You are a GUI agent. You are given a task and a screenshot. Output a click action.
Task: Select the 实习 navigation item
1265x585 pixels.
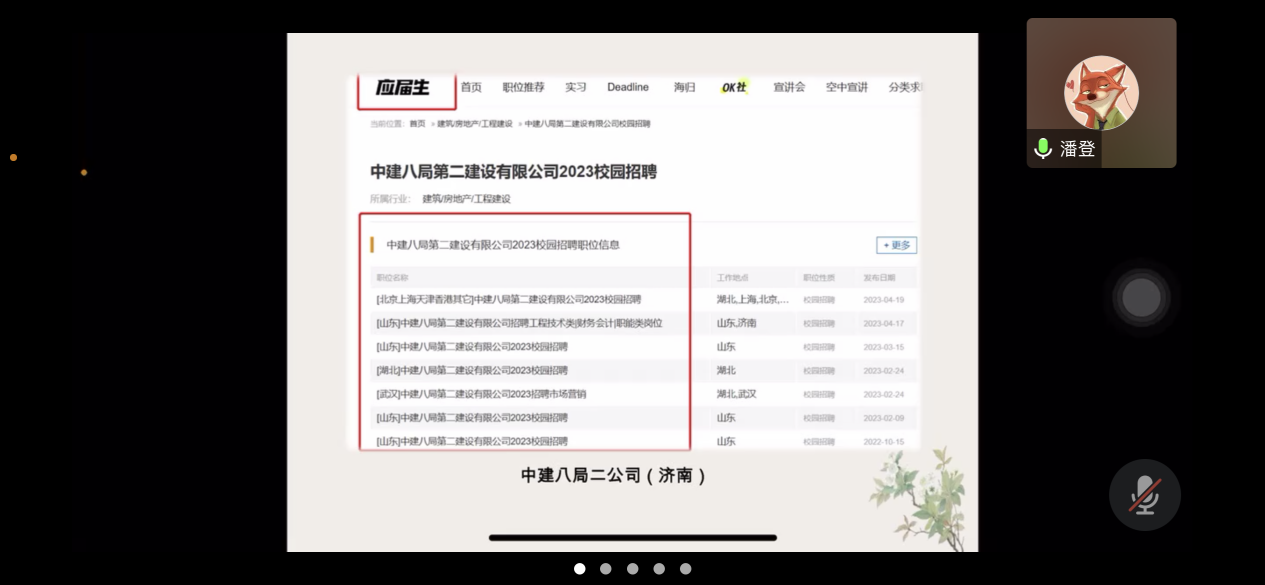coord(576,88)
